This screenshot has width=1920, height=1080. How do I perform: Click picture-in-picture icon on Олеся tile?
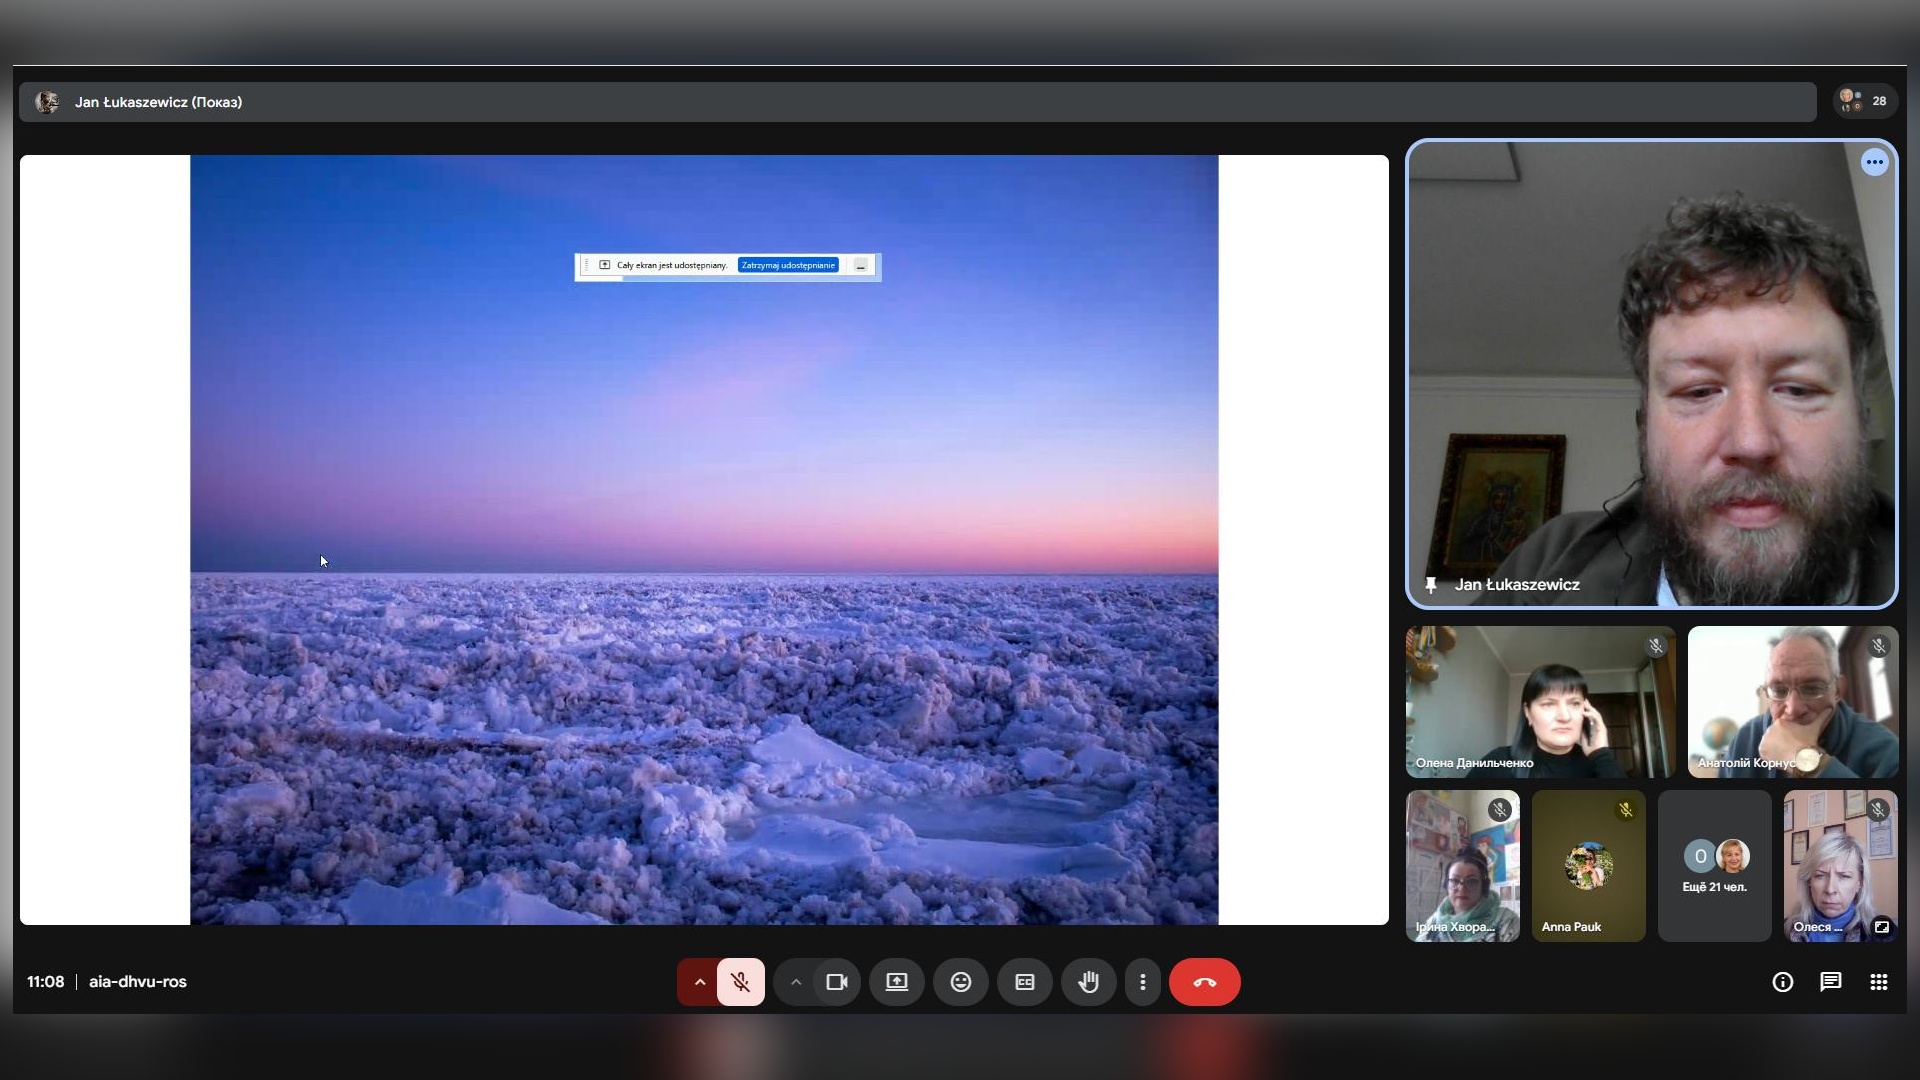click(1881, 927)
